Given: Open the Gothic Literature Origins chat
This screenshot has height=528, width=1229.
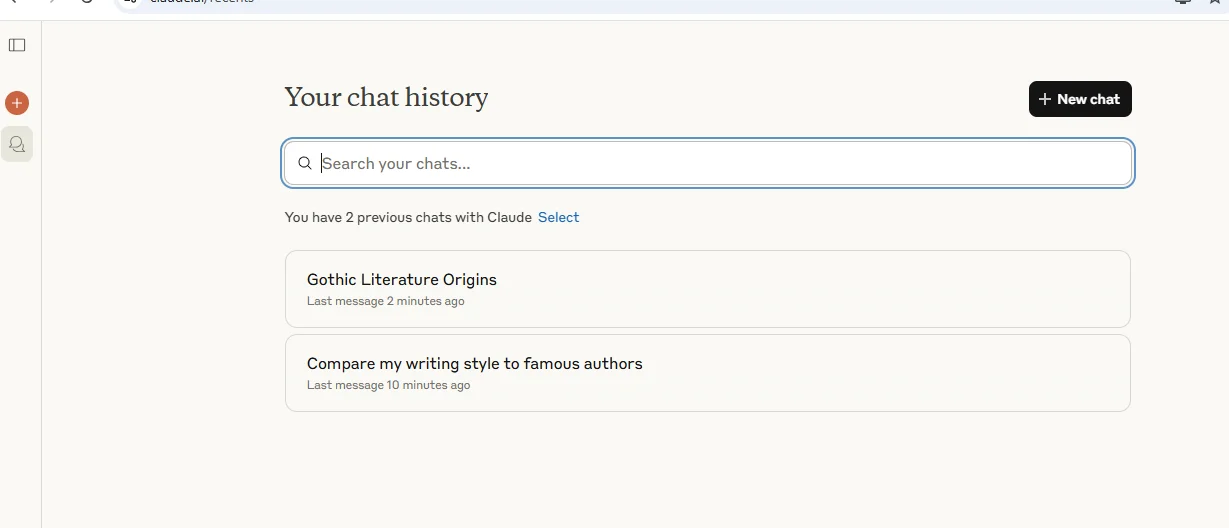Looking at the screenshot, I should [x=708, y=289].
